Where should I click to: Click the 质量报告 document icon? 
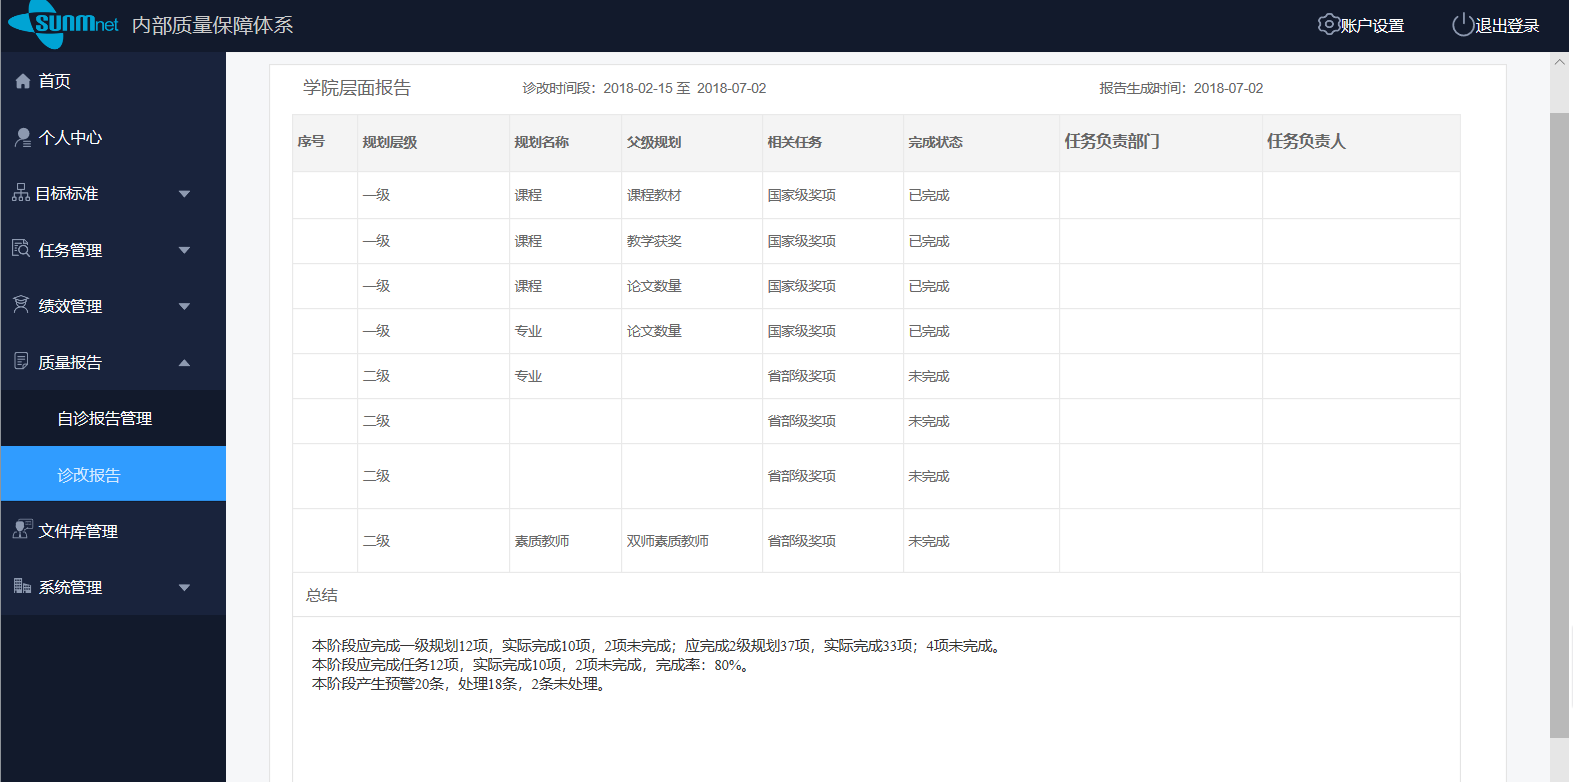pyautogui.click(x=21, y=361)
